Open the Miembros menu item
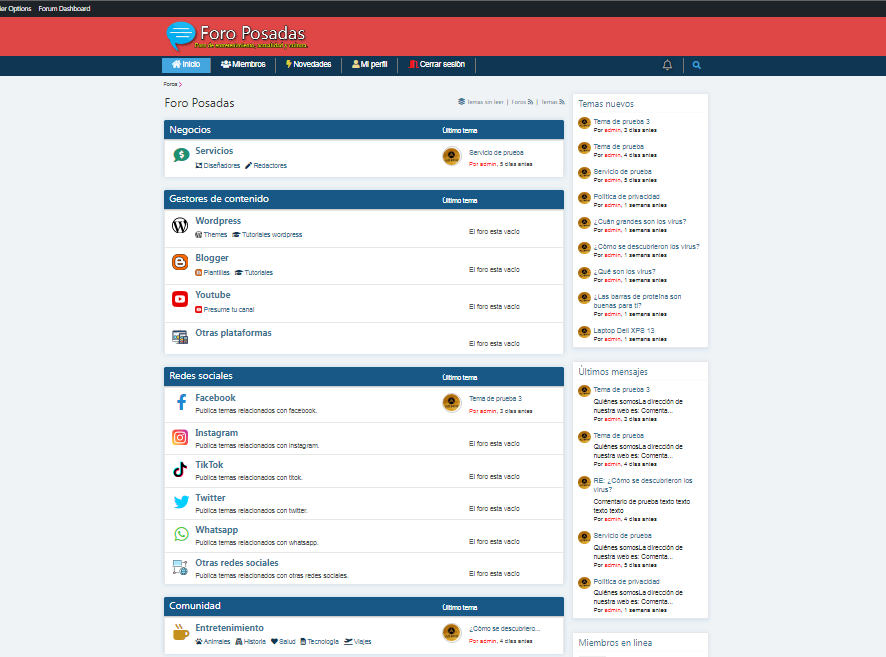 [243, 64]
